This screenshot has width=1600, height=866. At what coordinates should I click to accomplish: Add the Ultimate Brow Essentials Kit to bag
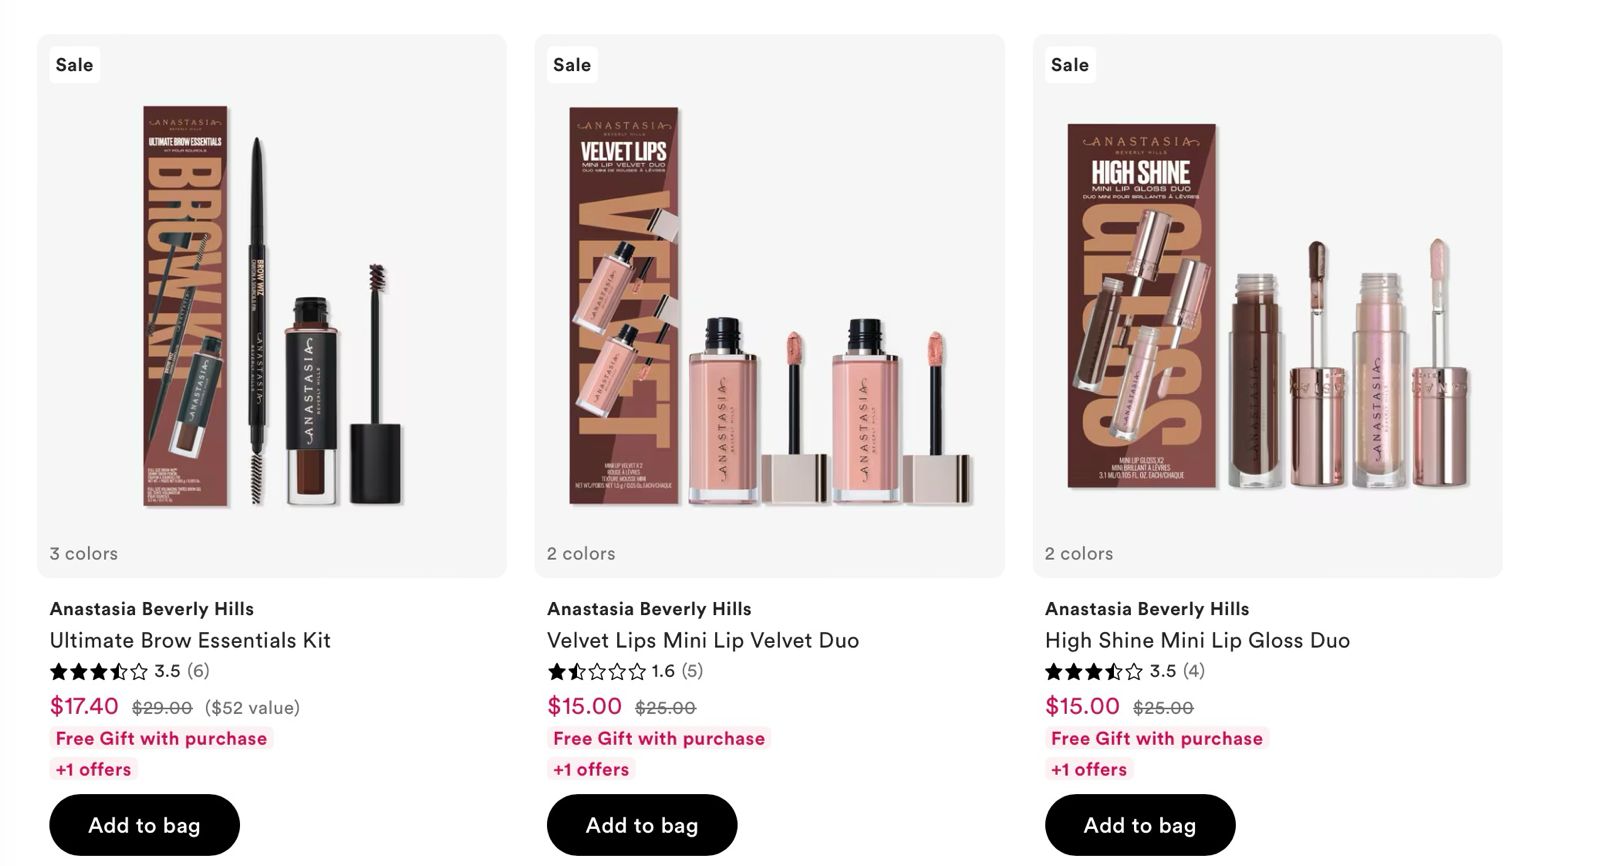(x=144, y=825)
